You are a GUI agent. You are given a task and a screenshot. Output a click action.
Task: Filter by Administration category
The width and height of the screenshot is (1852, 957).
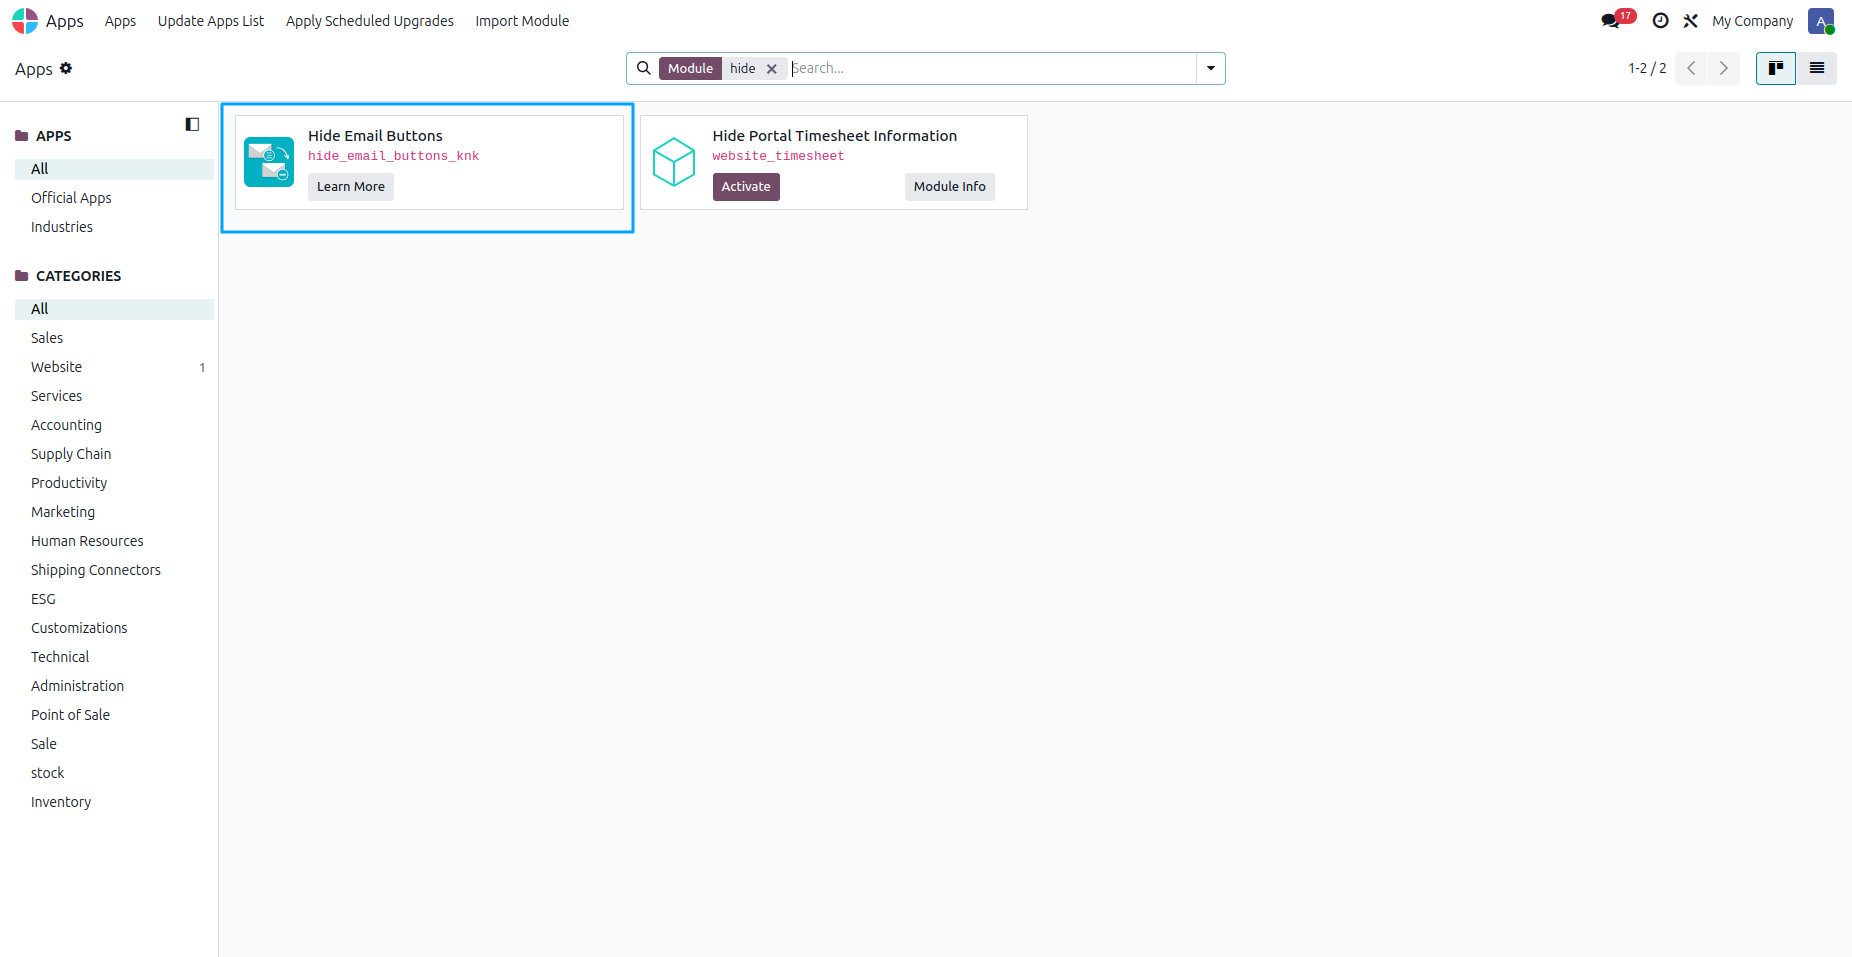pos(115,686)
